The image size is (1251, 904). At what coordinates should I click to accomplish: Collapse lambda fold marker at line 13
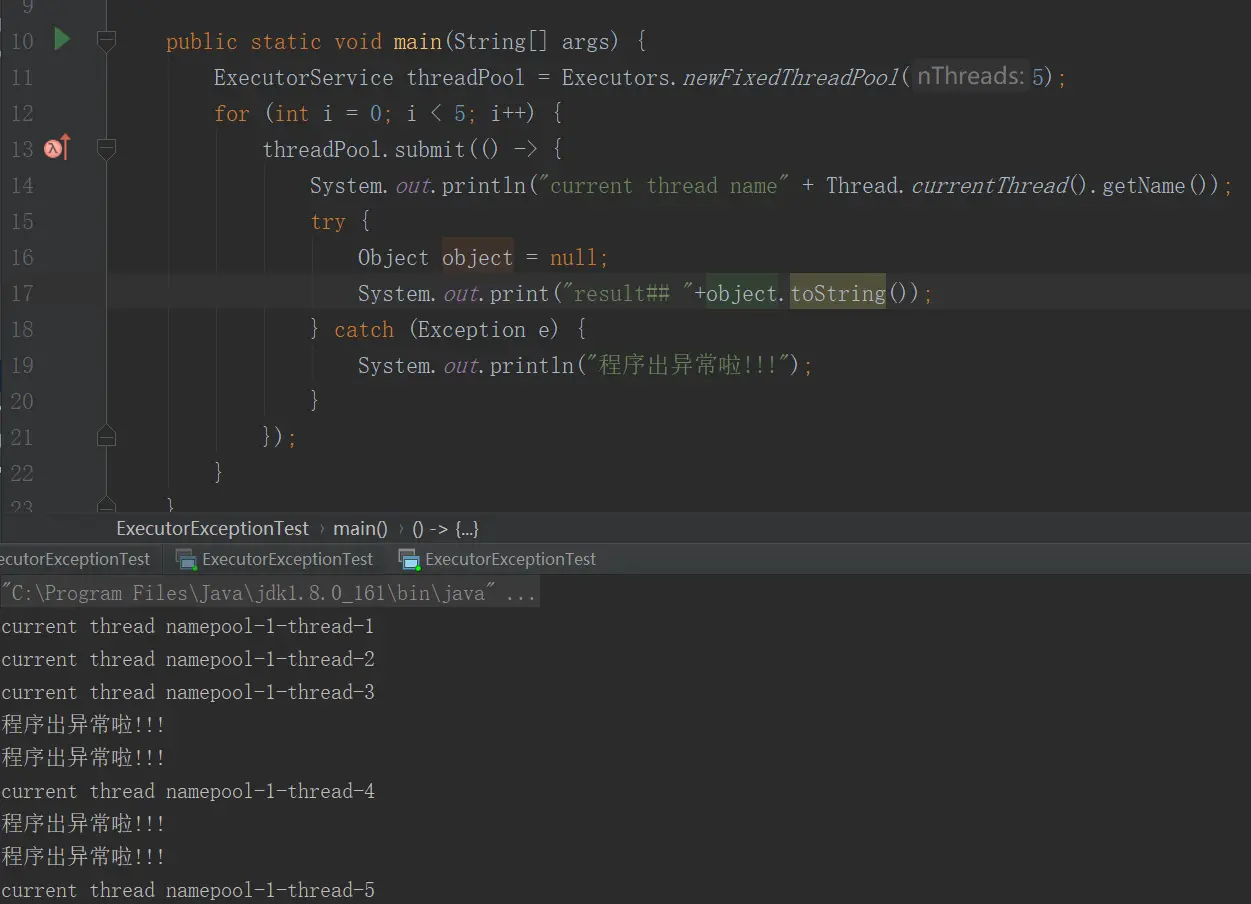(107, 149)
